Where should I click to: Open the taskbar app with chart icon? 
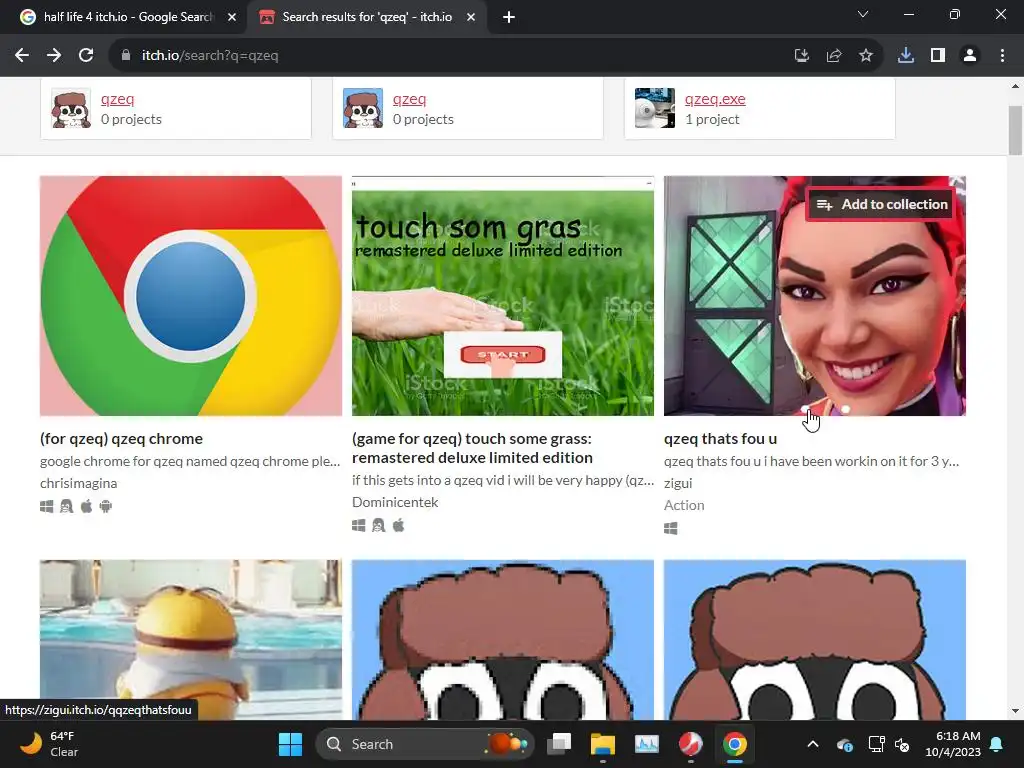[647, 744]
